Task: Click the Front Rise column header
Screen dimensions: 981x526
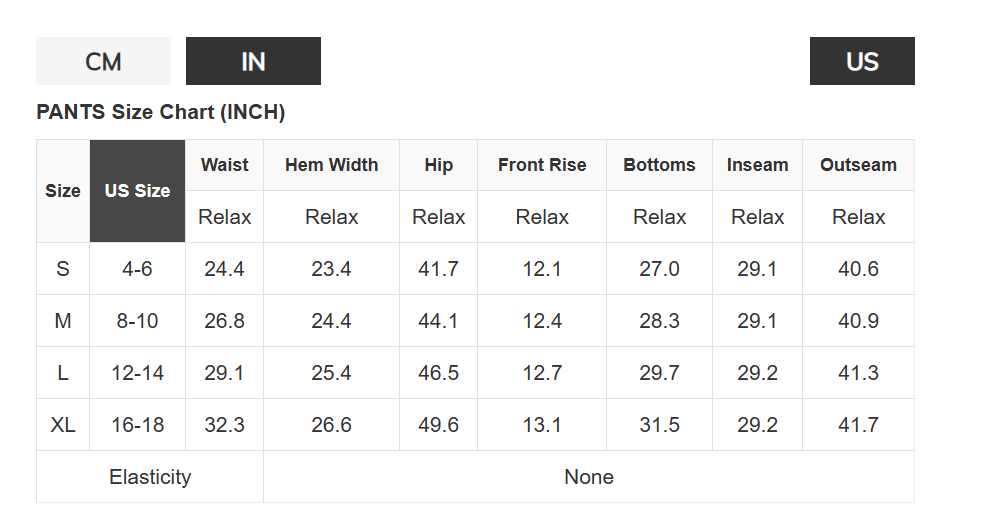Action: coord(542,165)
